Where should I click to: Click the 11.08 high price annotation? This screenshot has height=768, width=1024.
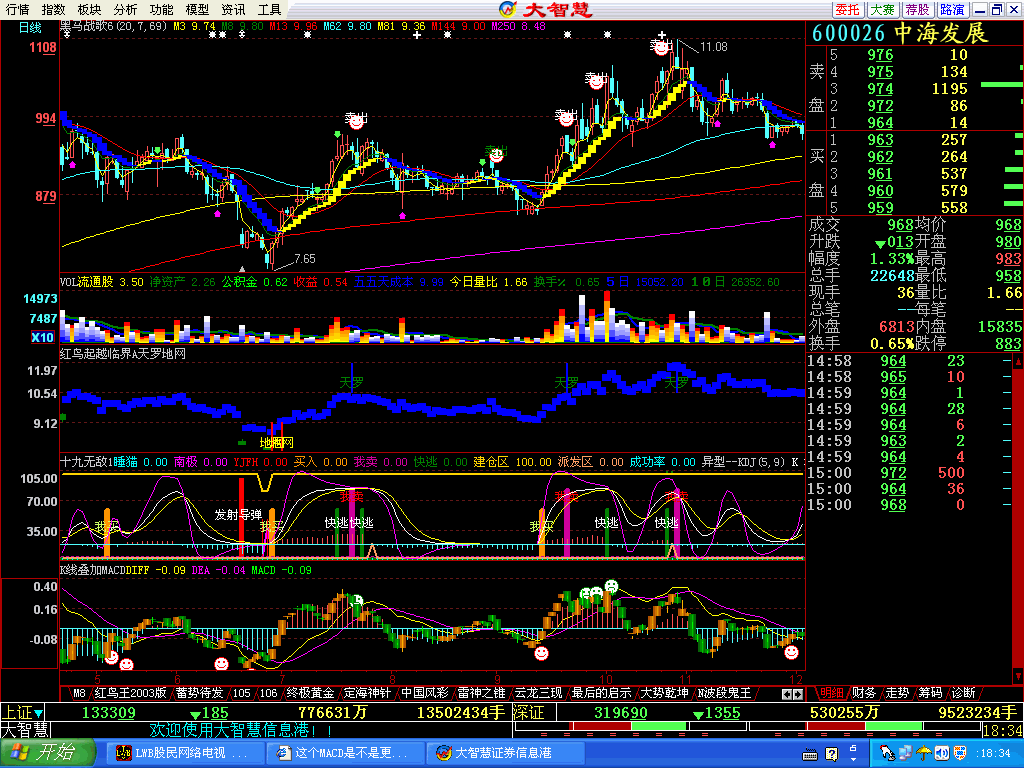pyautogui.click(x=713, y=46)
